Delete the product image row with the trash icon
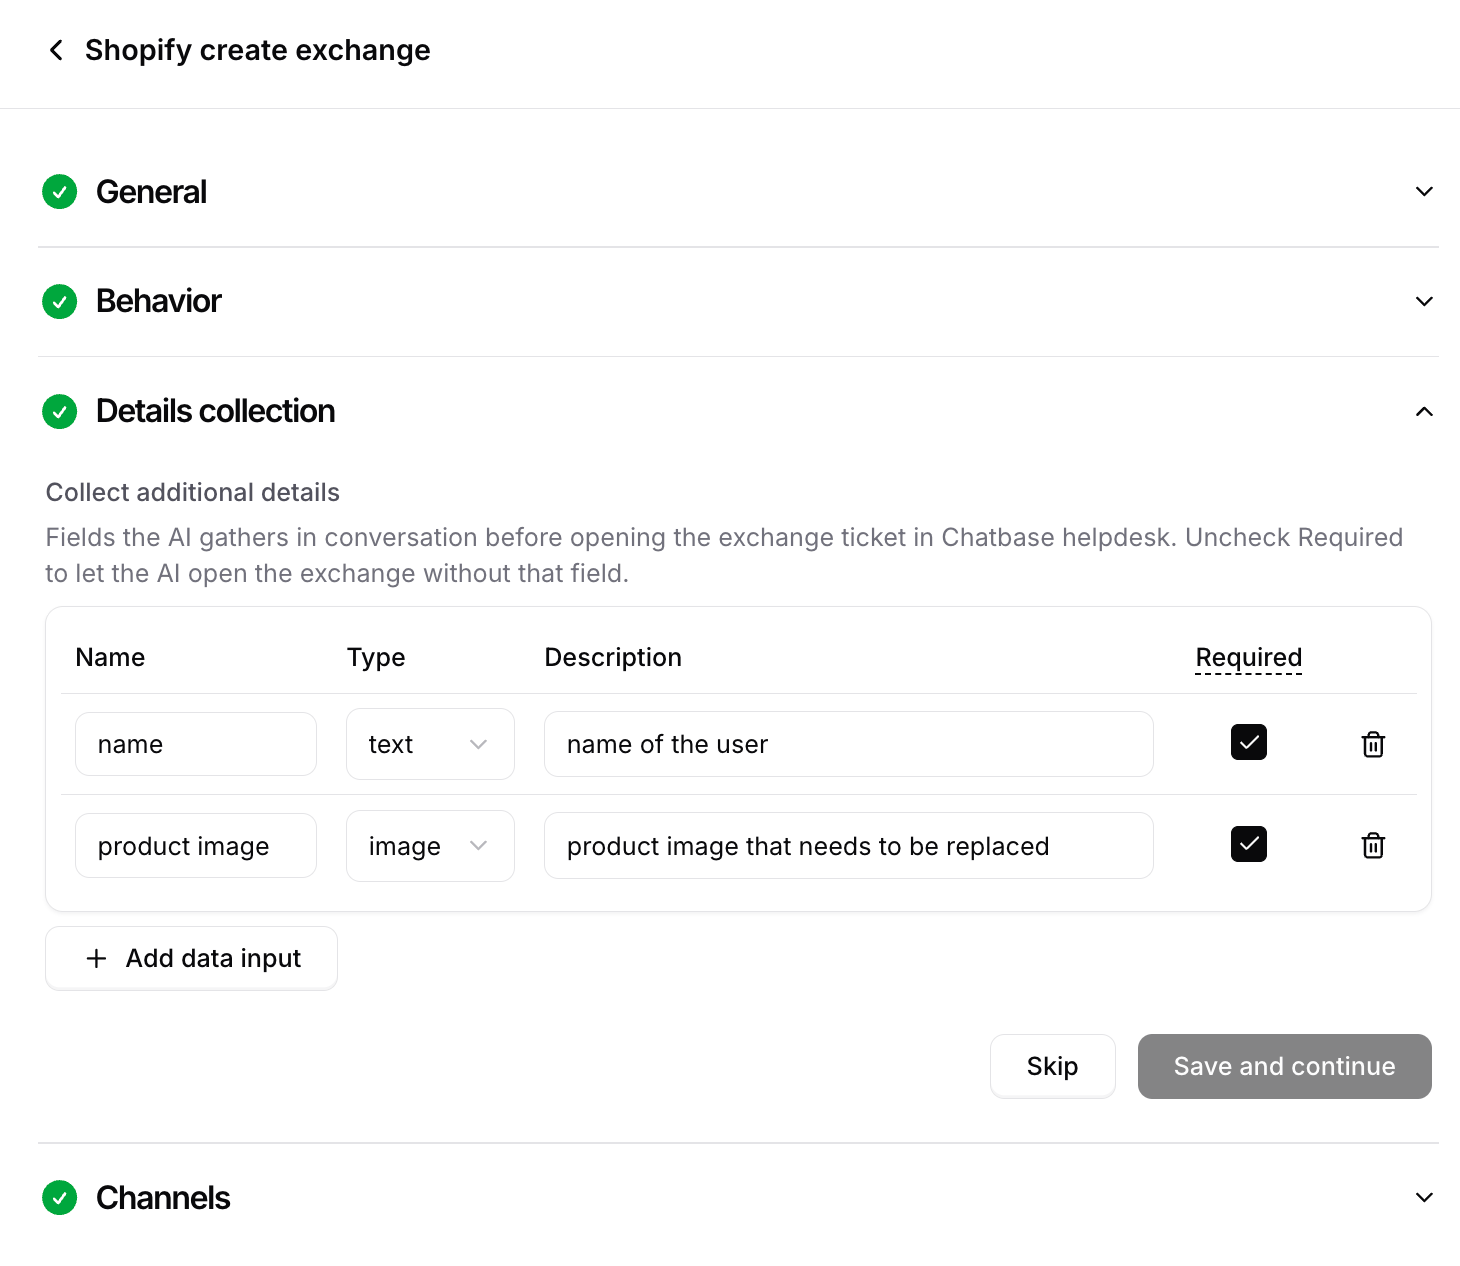1460x1266 pixels. pyautogui.click(x=1373, y=846)
